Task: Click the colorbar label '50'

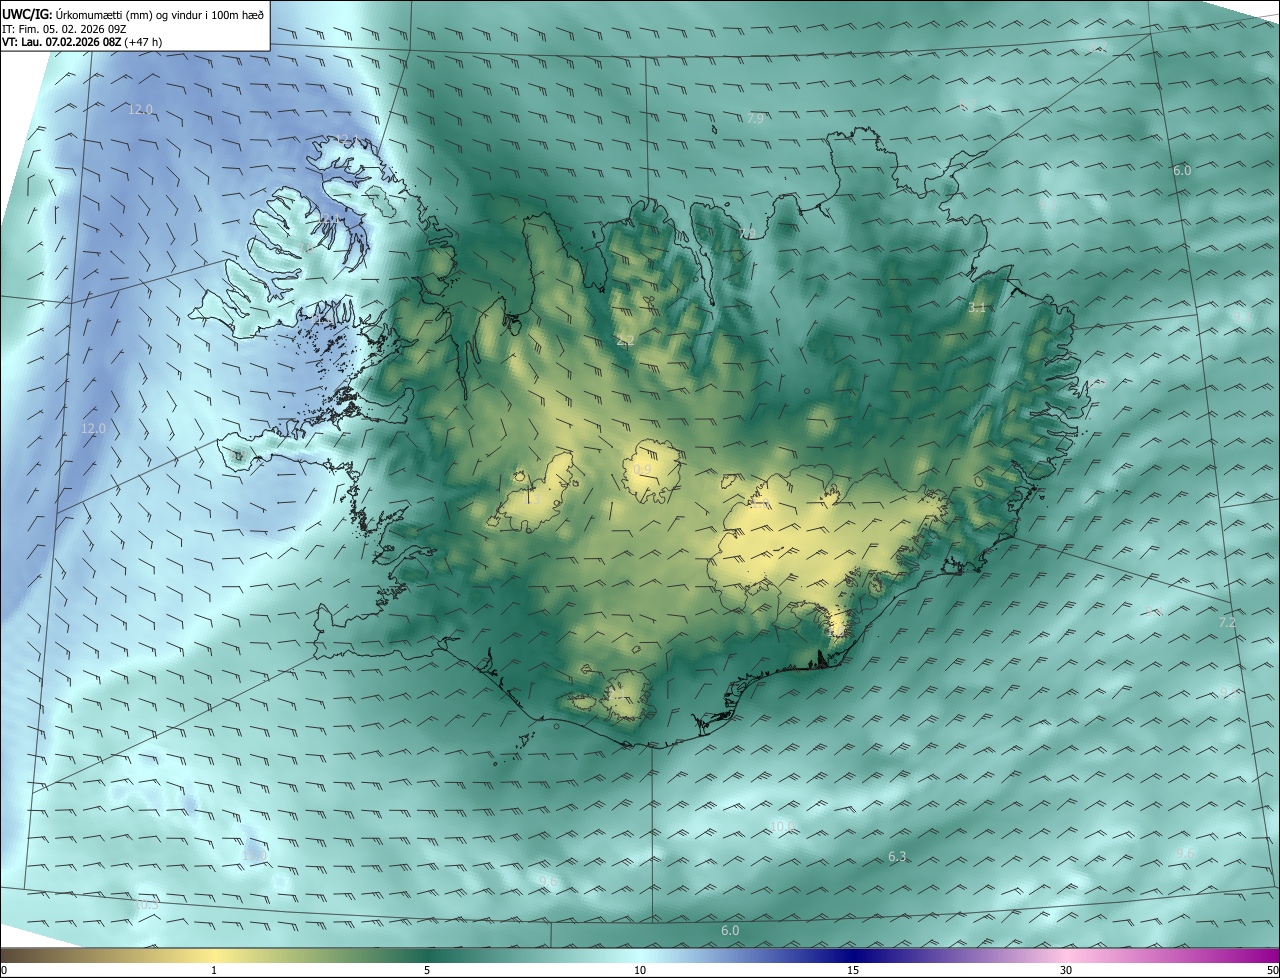Action: [1271, 970]
